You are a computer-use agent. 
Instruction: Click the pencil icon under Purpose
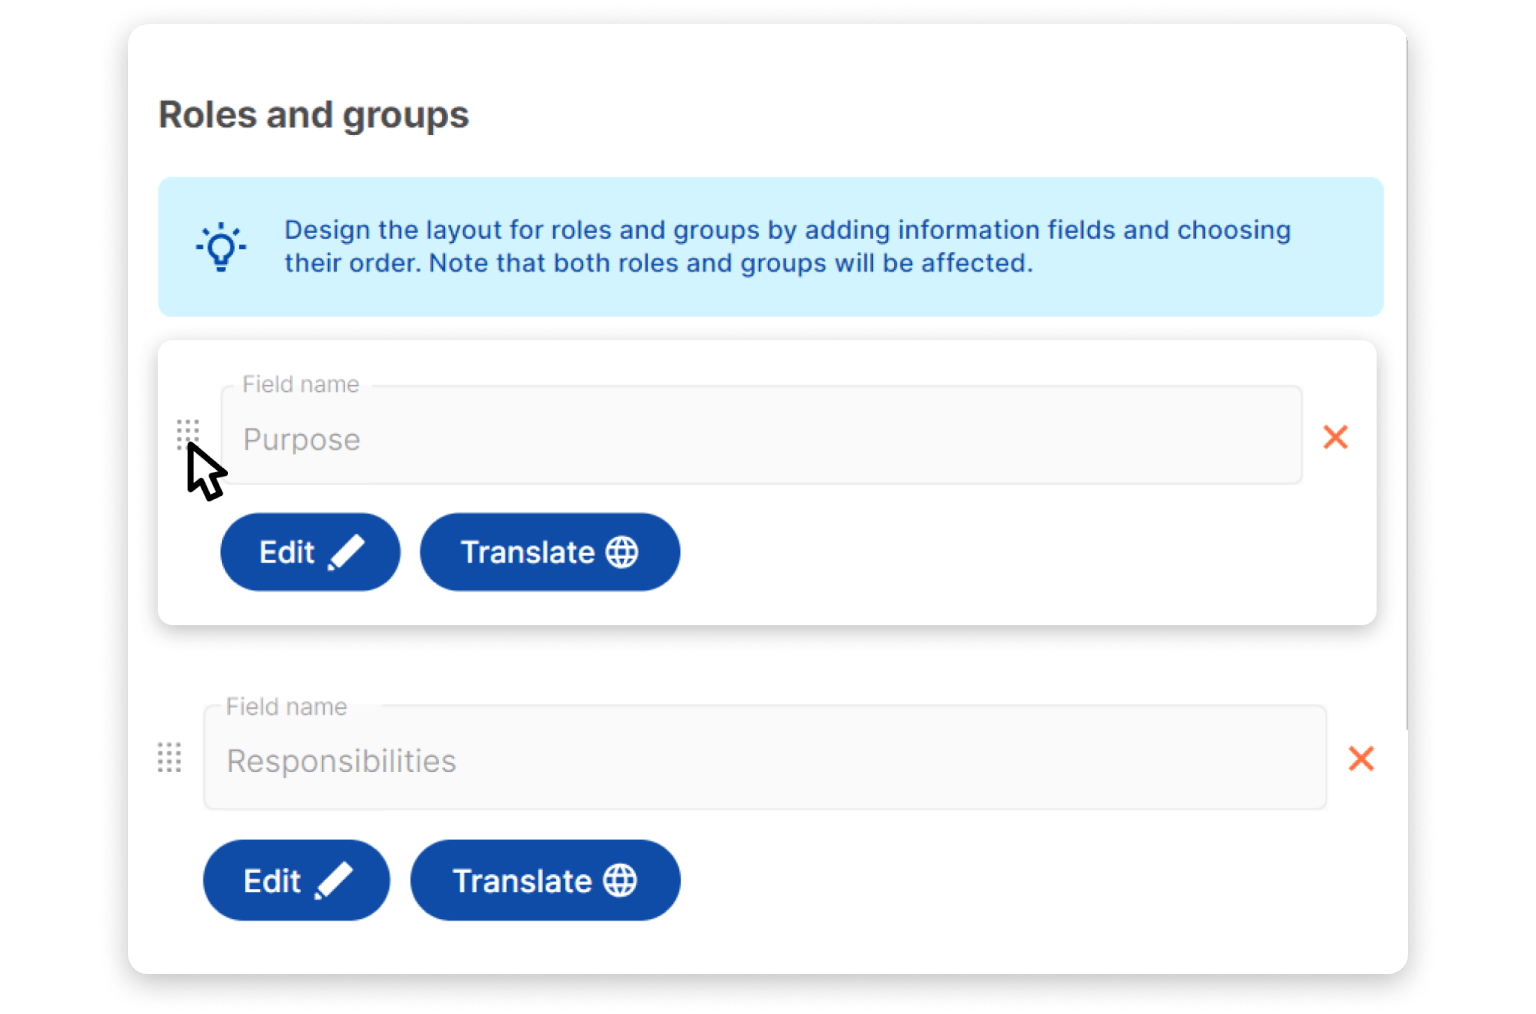click(346, 552)
